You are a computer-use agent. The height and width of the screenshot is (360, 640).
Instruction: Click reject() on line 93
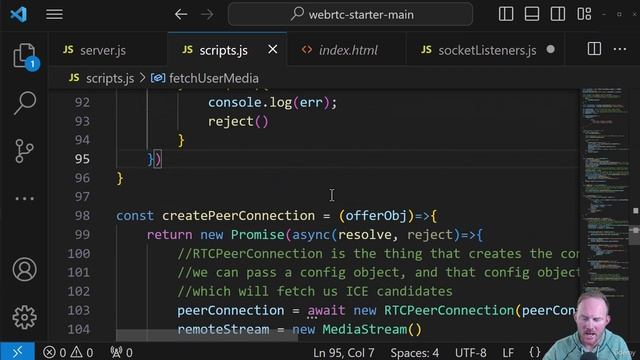pyautogui.click(x=238, y=122)
